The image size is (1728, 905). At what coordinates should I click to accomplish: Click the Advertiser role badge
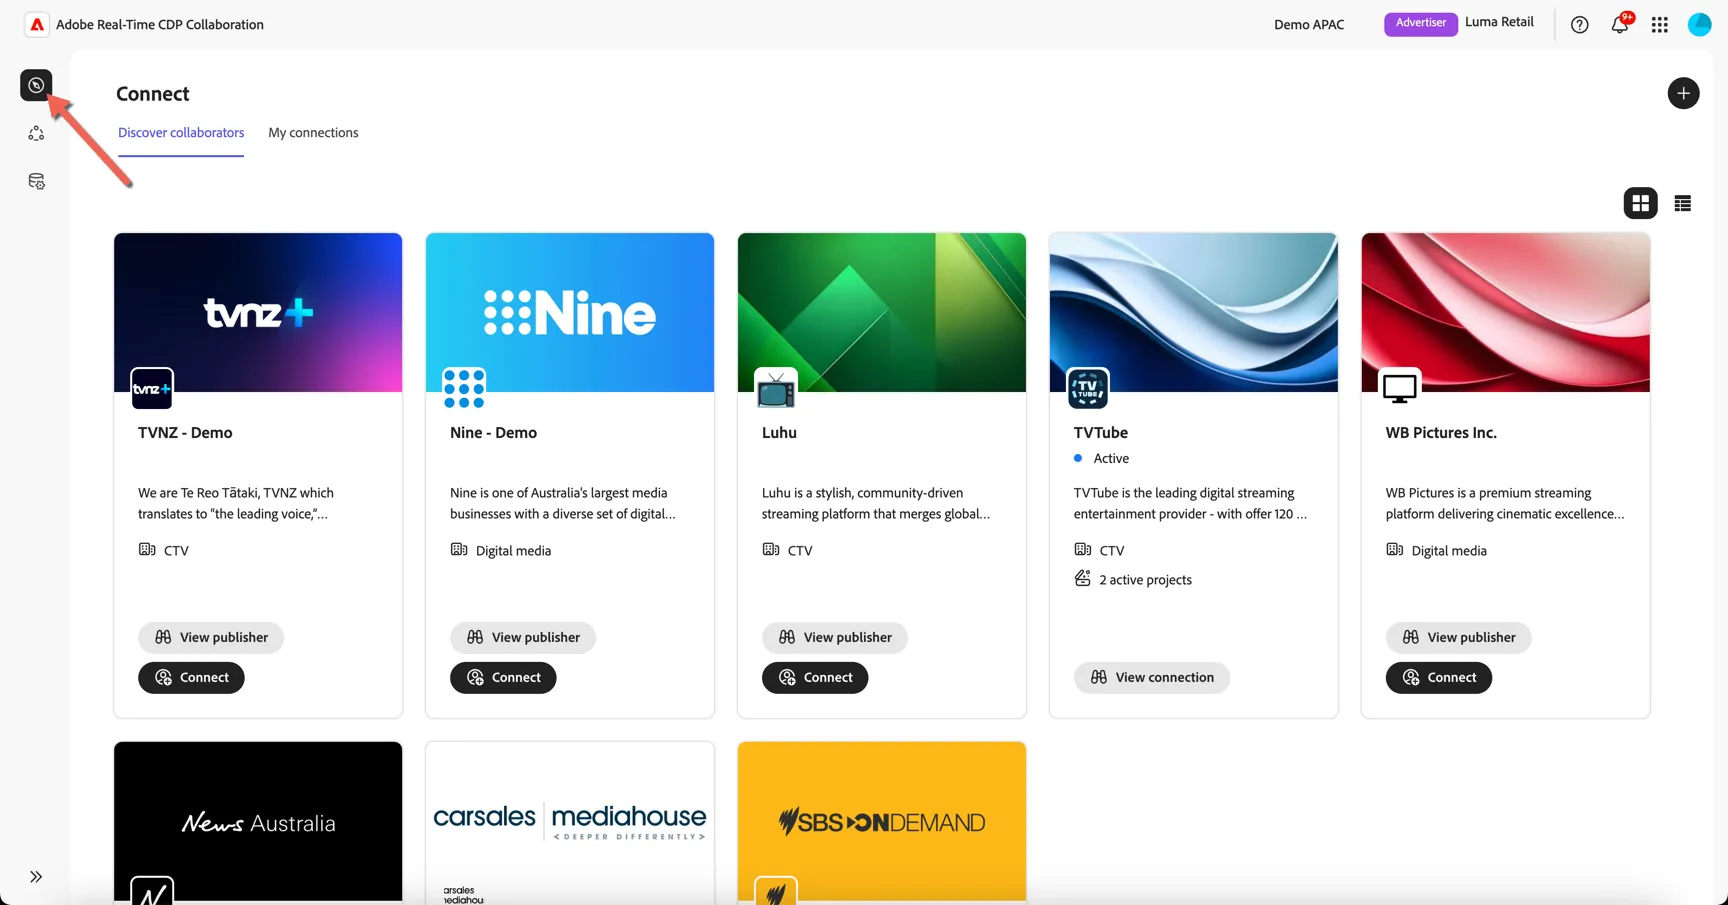click(x=1420, y=23)
